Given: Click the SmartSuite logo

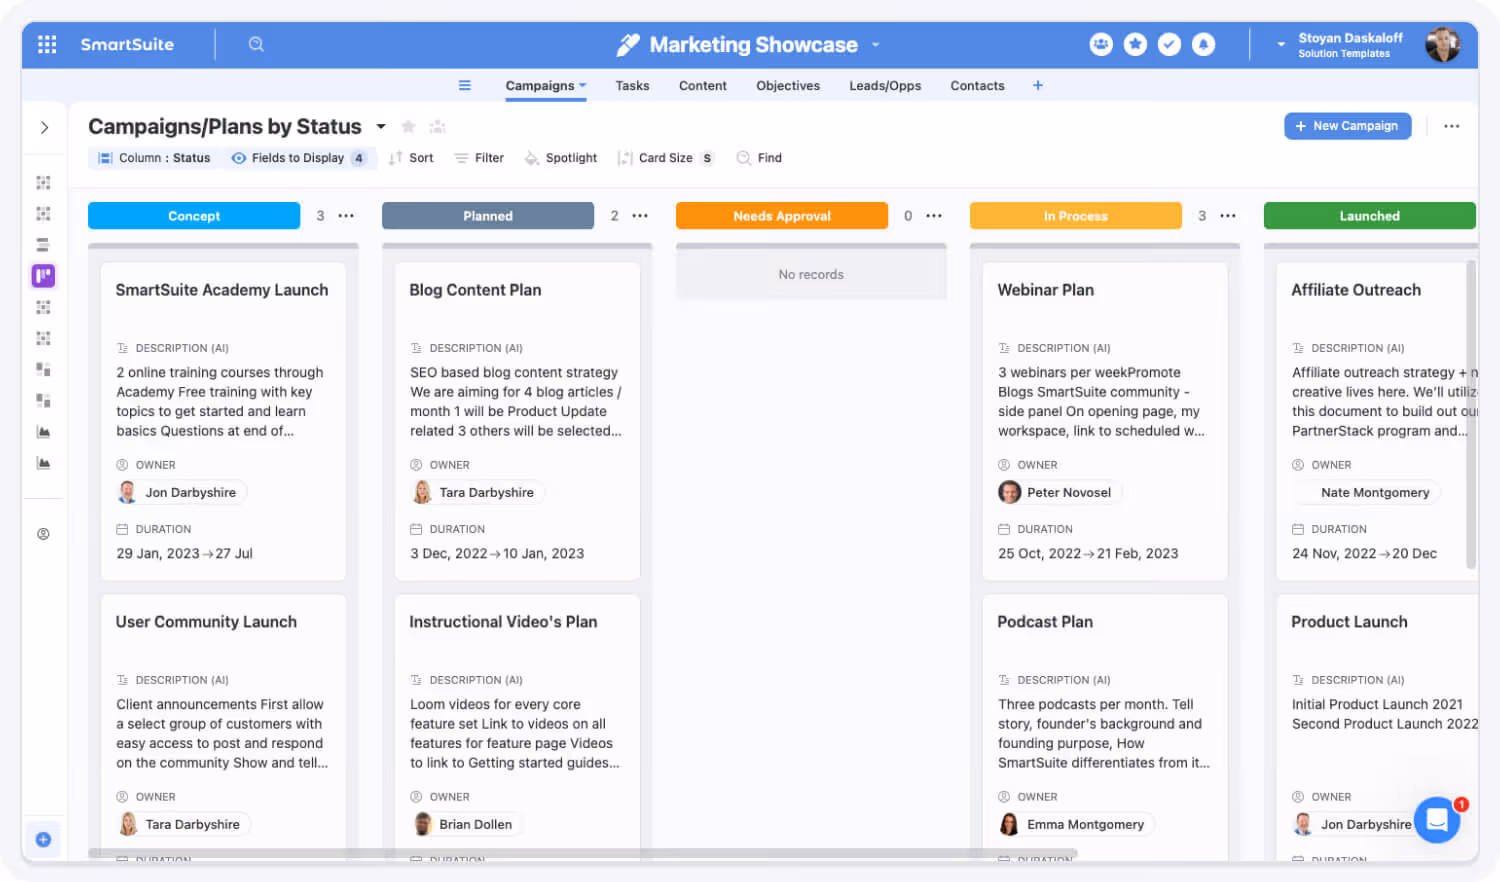Looking at the screenshot, I should point(127,44).
